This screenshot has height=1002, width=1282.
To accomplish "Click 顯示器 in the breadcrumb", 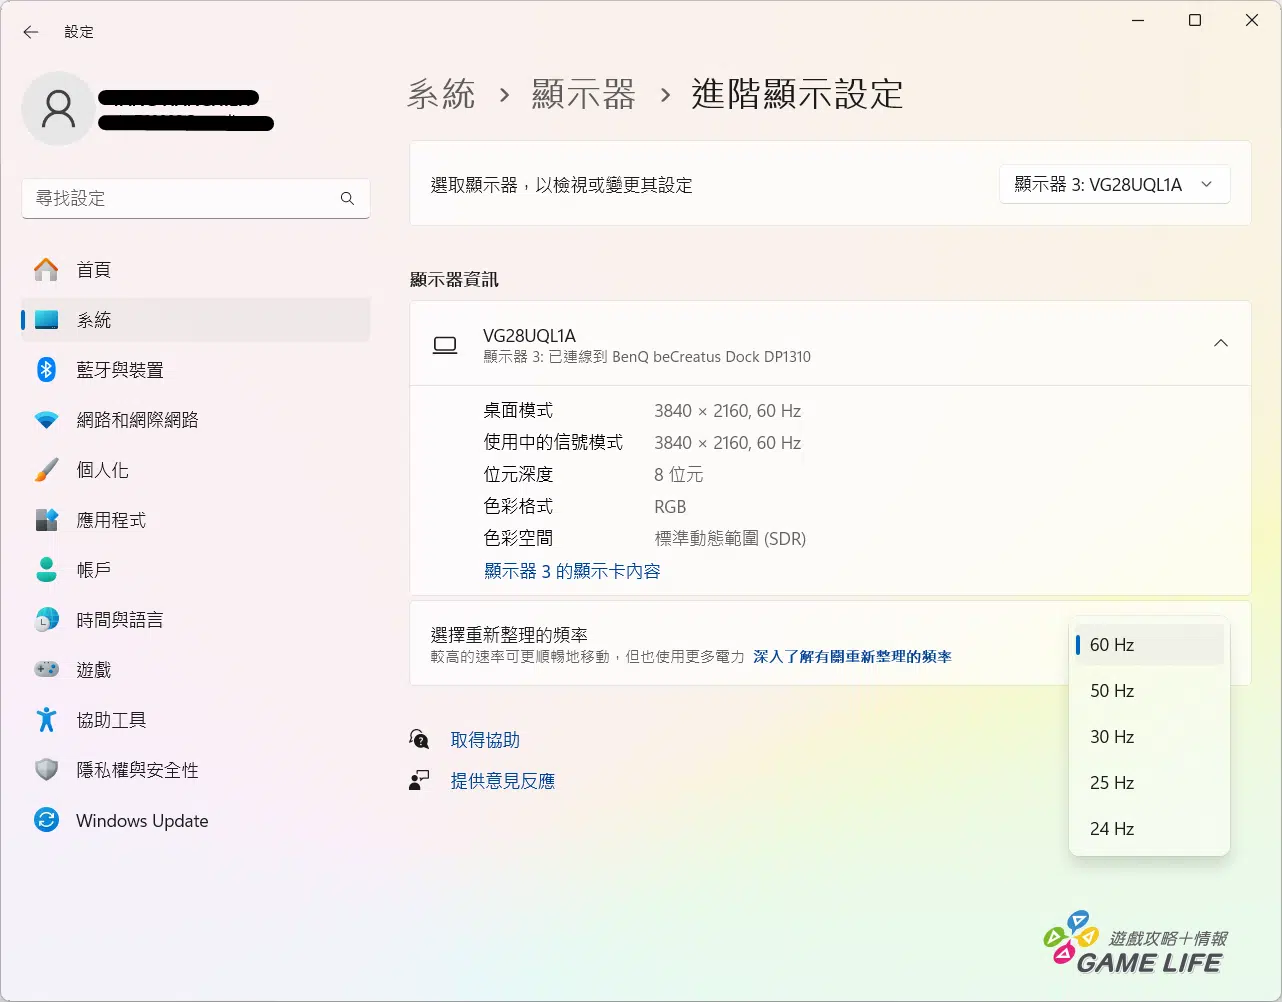I will click(583, 95).
